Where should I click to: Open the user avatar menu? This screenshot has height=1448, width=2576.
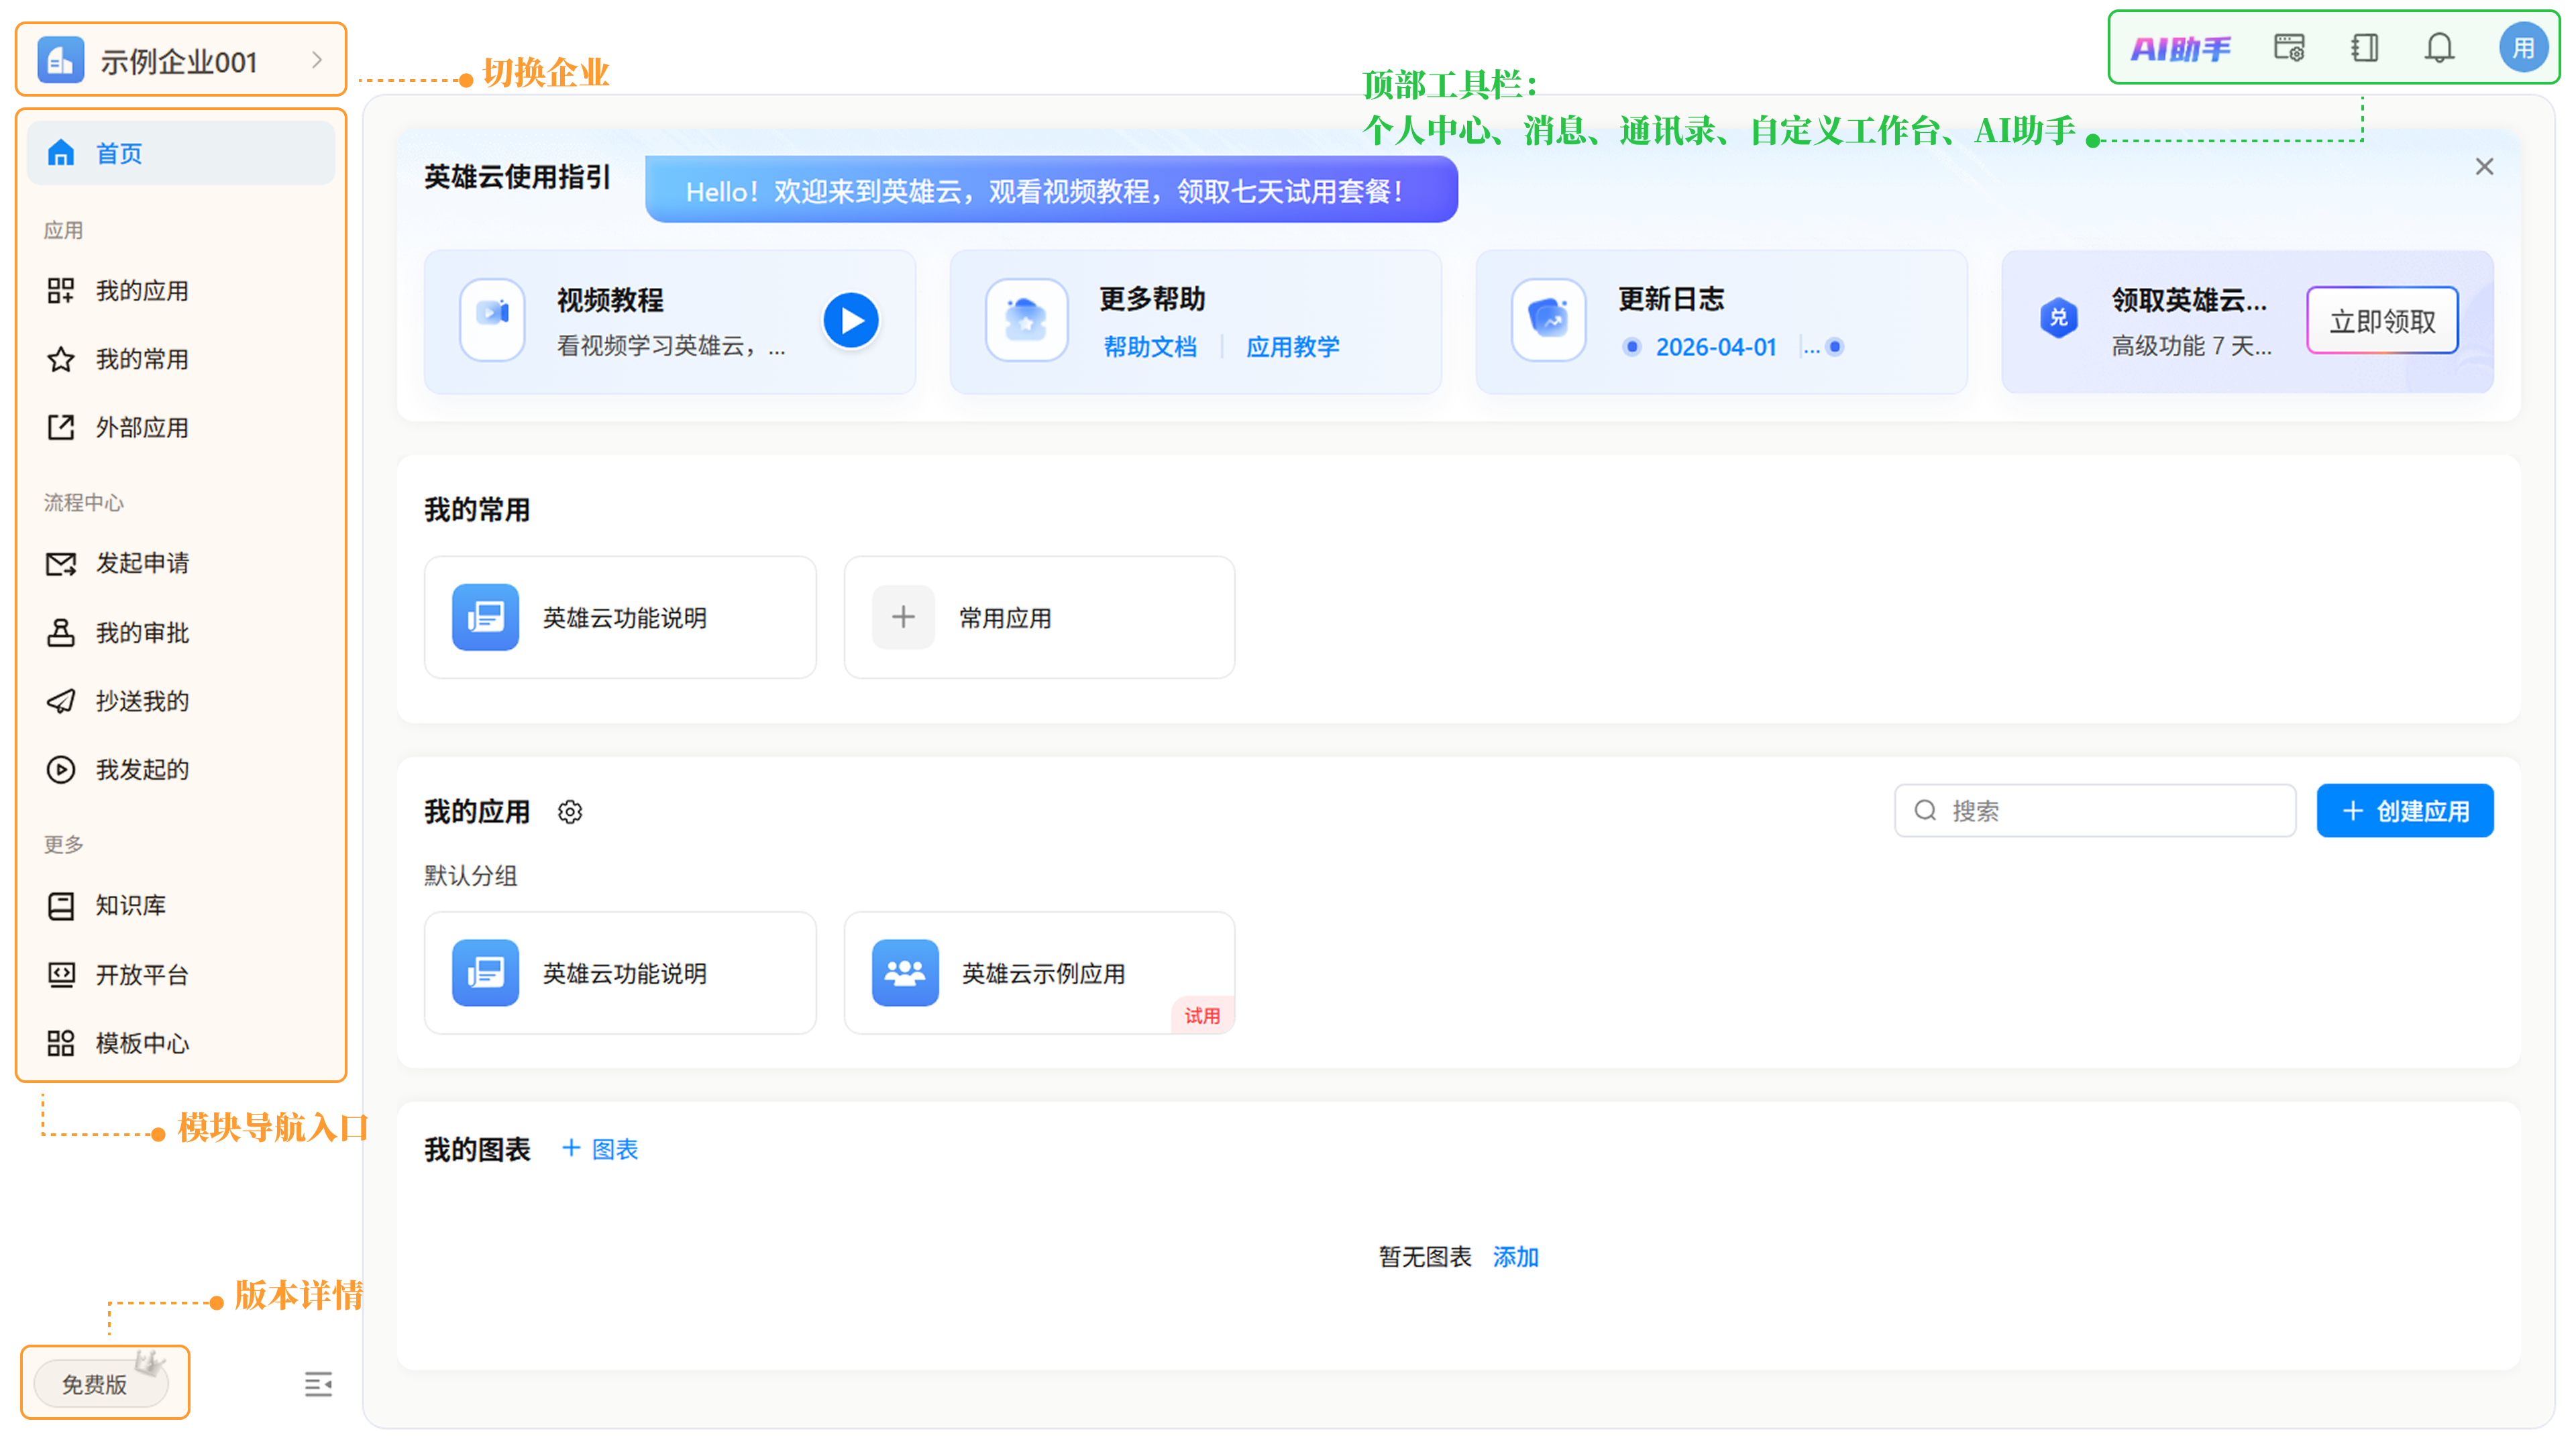click(x=2523, y=48)
